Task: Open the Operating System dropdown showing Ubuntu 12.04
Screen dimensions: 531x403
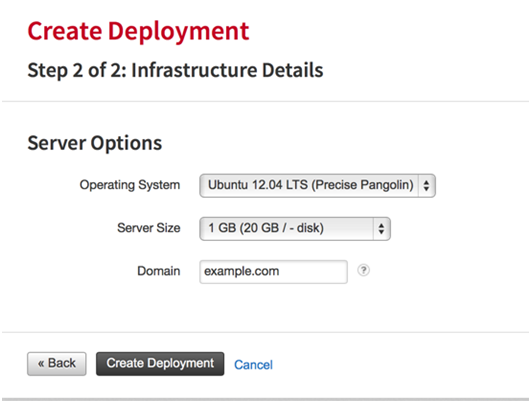Action: tap(317, 186)
